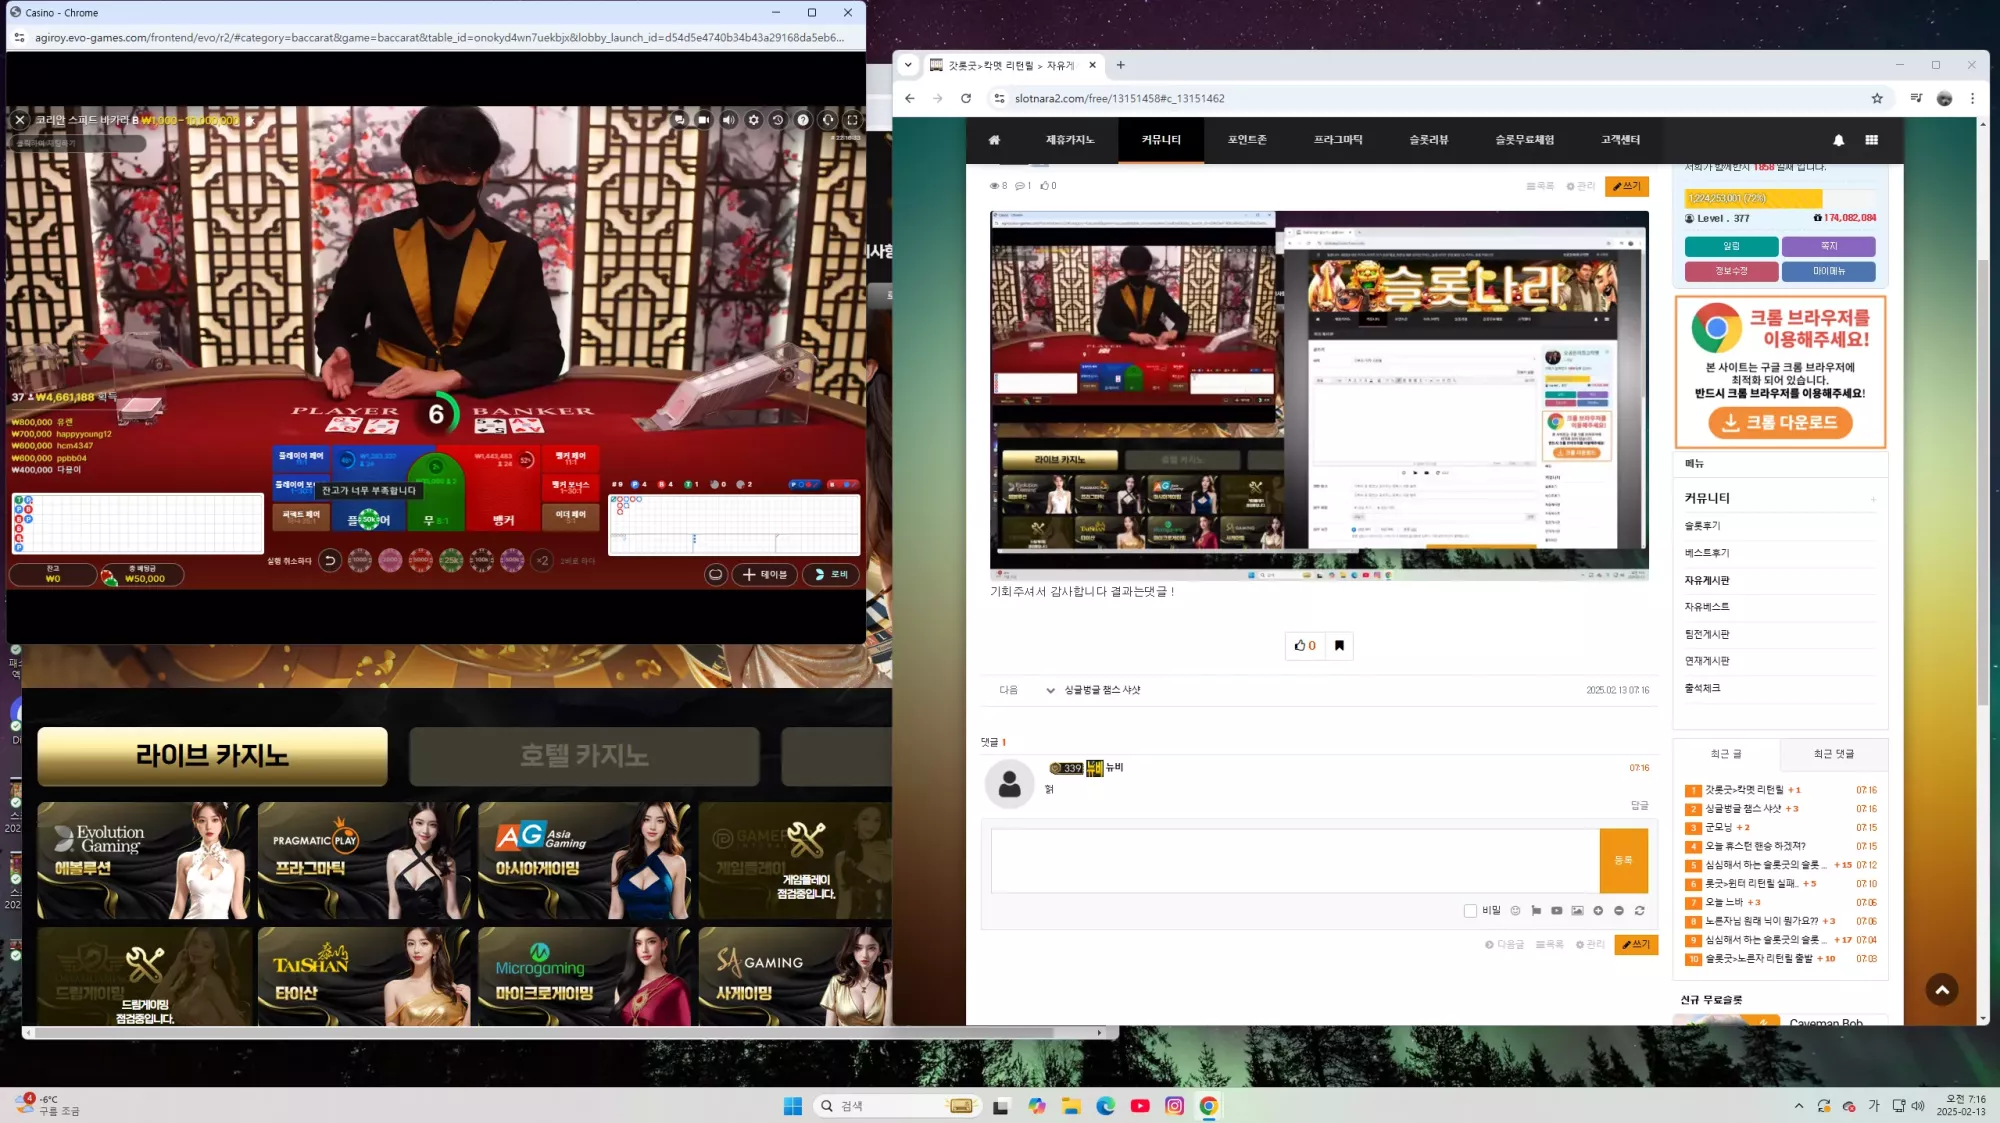
Task: Return to lobby with the 로비 button
Action: pyautogui.click(x=831, y=575)
